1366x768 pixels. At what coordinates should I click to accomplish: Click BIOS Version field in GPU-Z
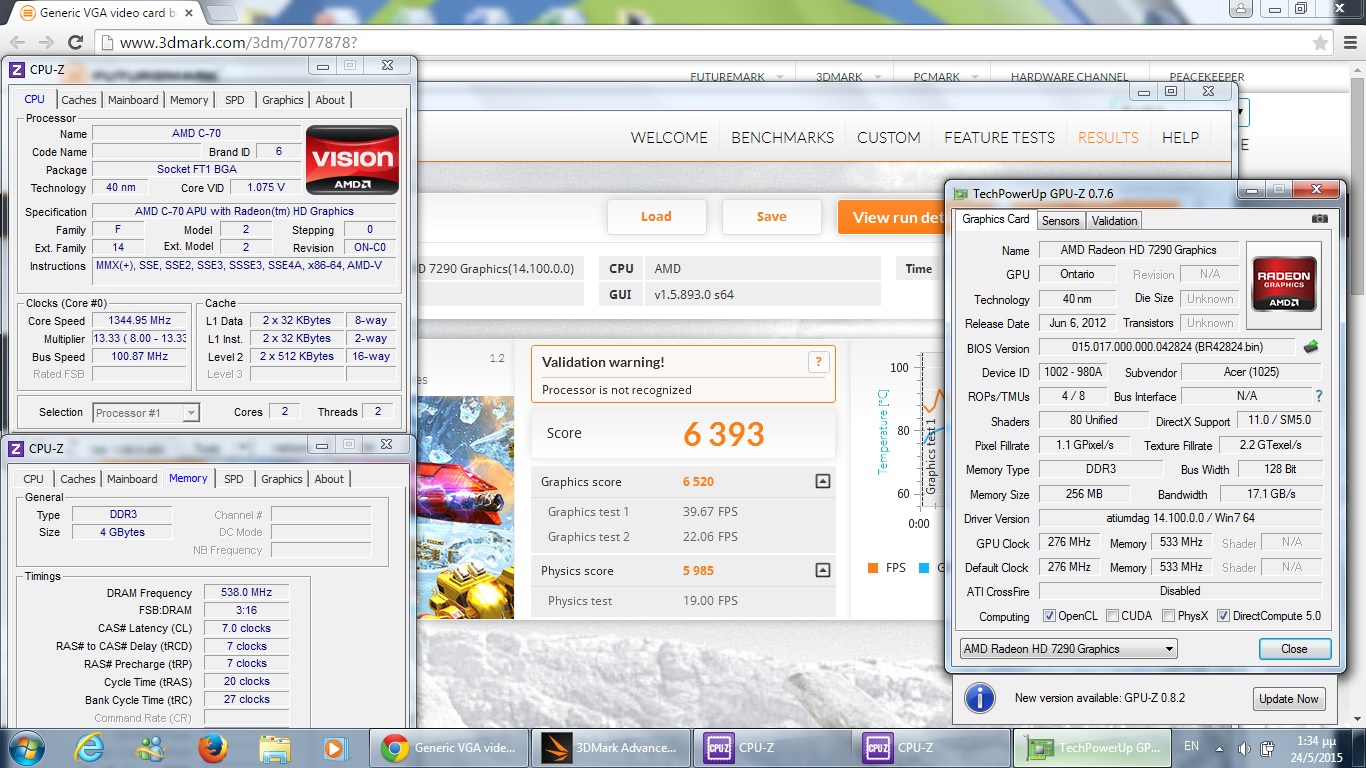(1167, 347)
